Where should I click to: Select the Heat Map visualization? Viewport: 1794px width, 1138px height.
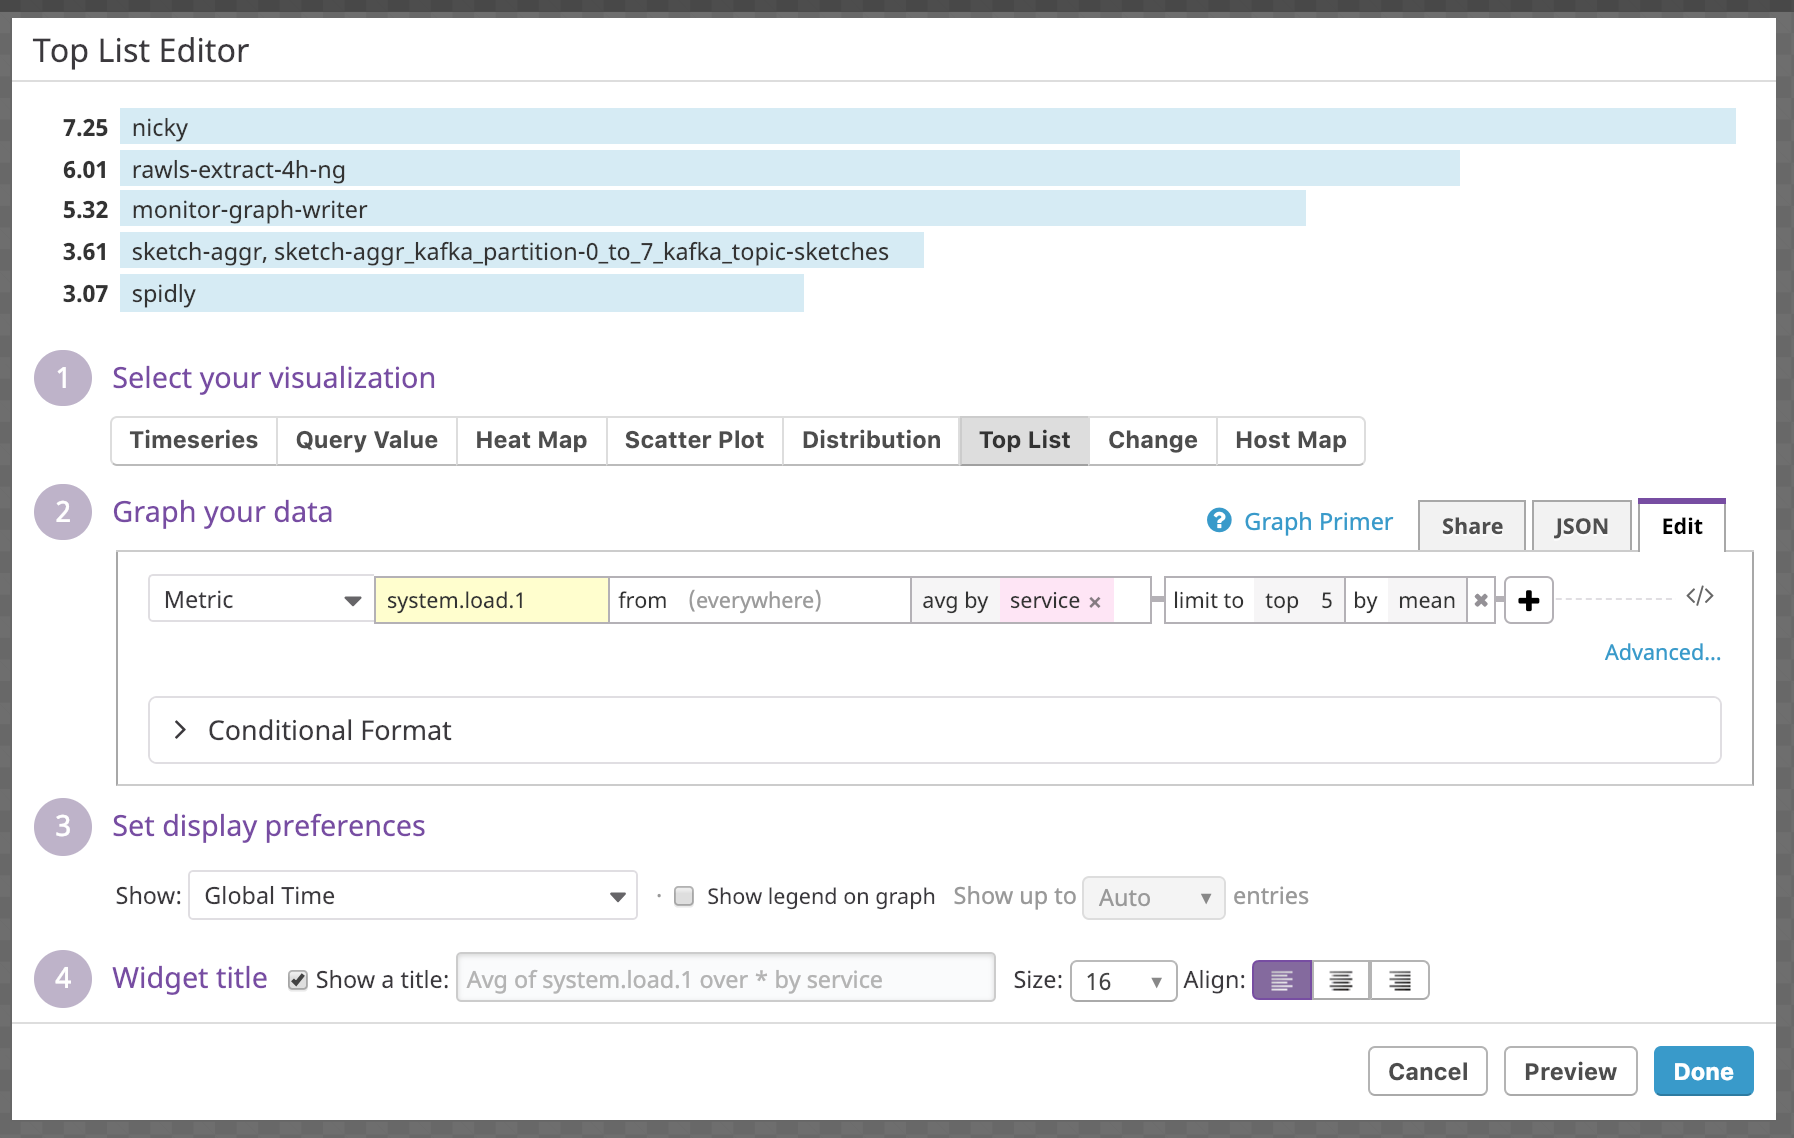[x=531, y=441]
